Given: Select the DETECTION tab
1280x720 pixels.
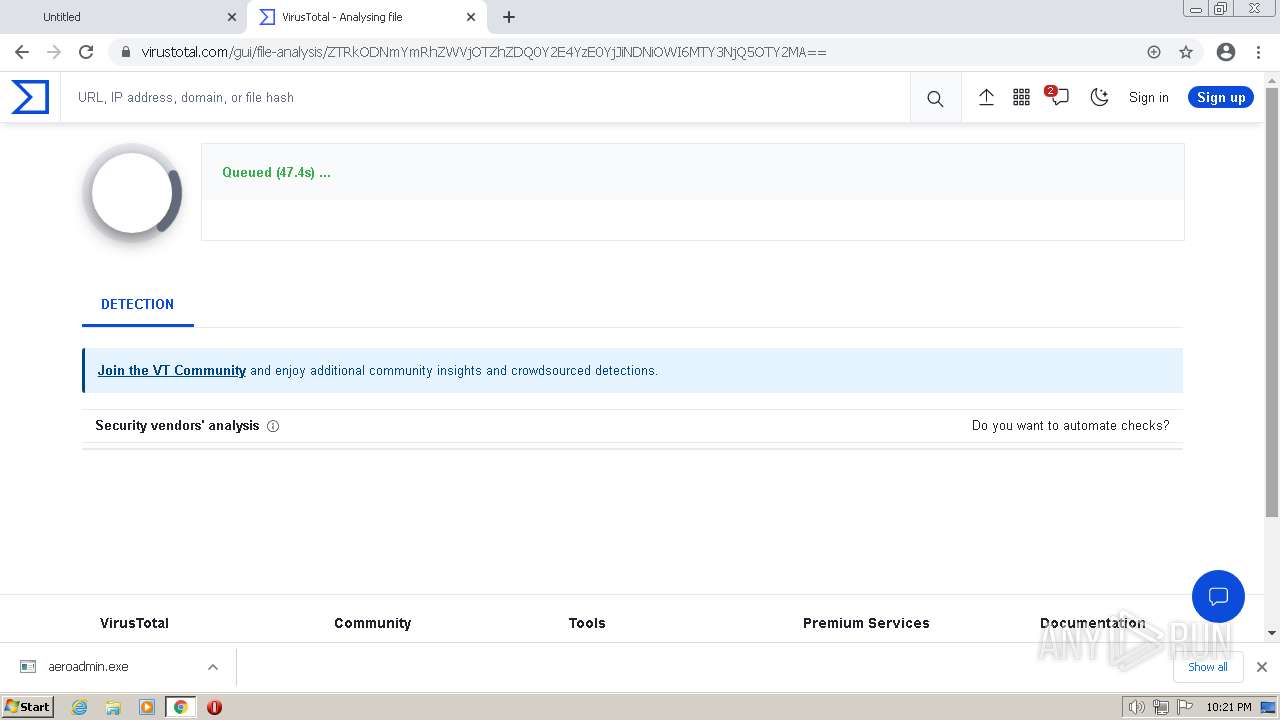Looking at the screenshot, I should coord(137,304).
